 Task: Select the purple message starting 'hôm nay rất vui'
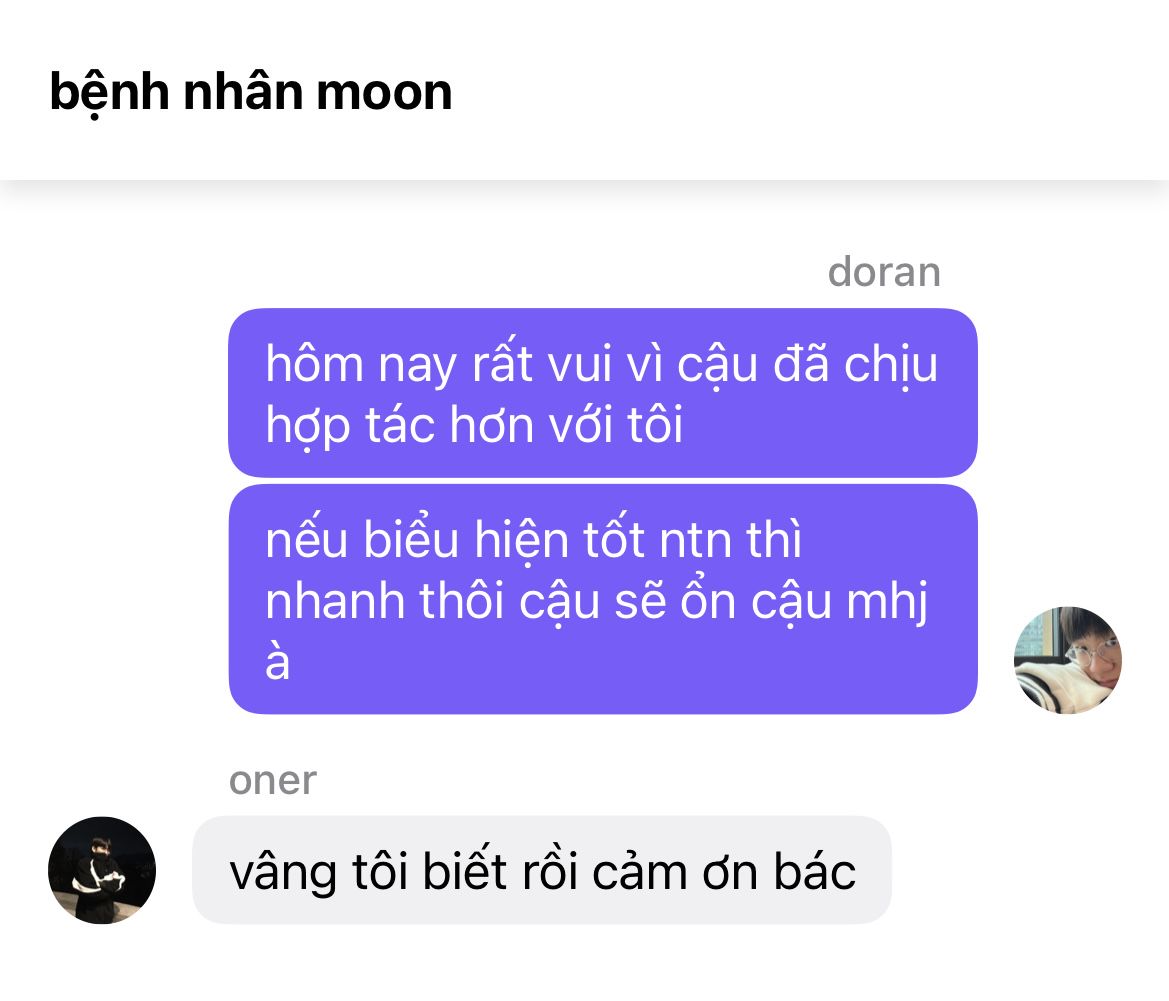click(602, 393)
